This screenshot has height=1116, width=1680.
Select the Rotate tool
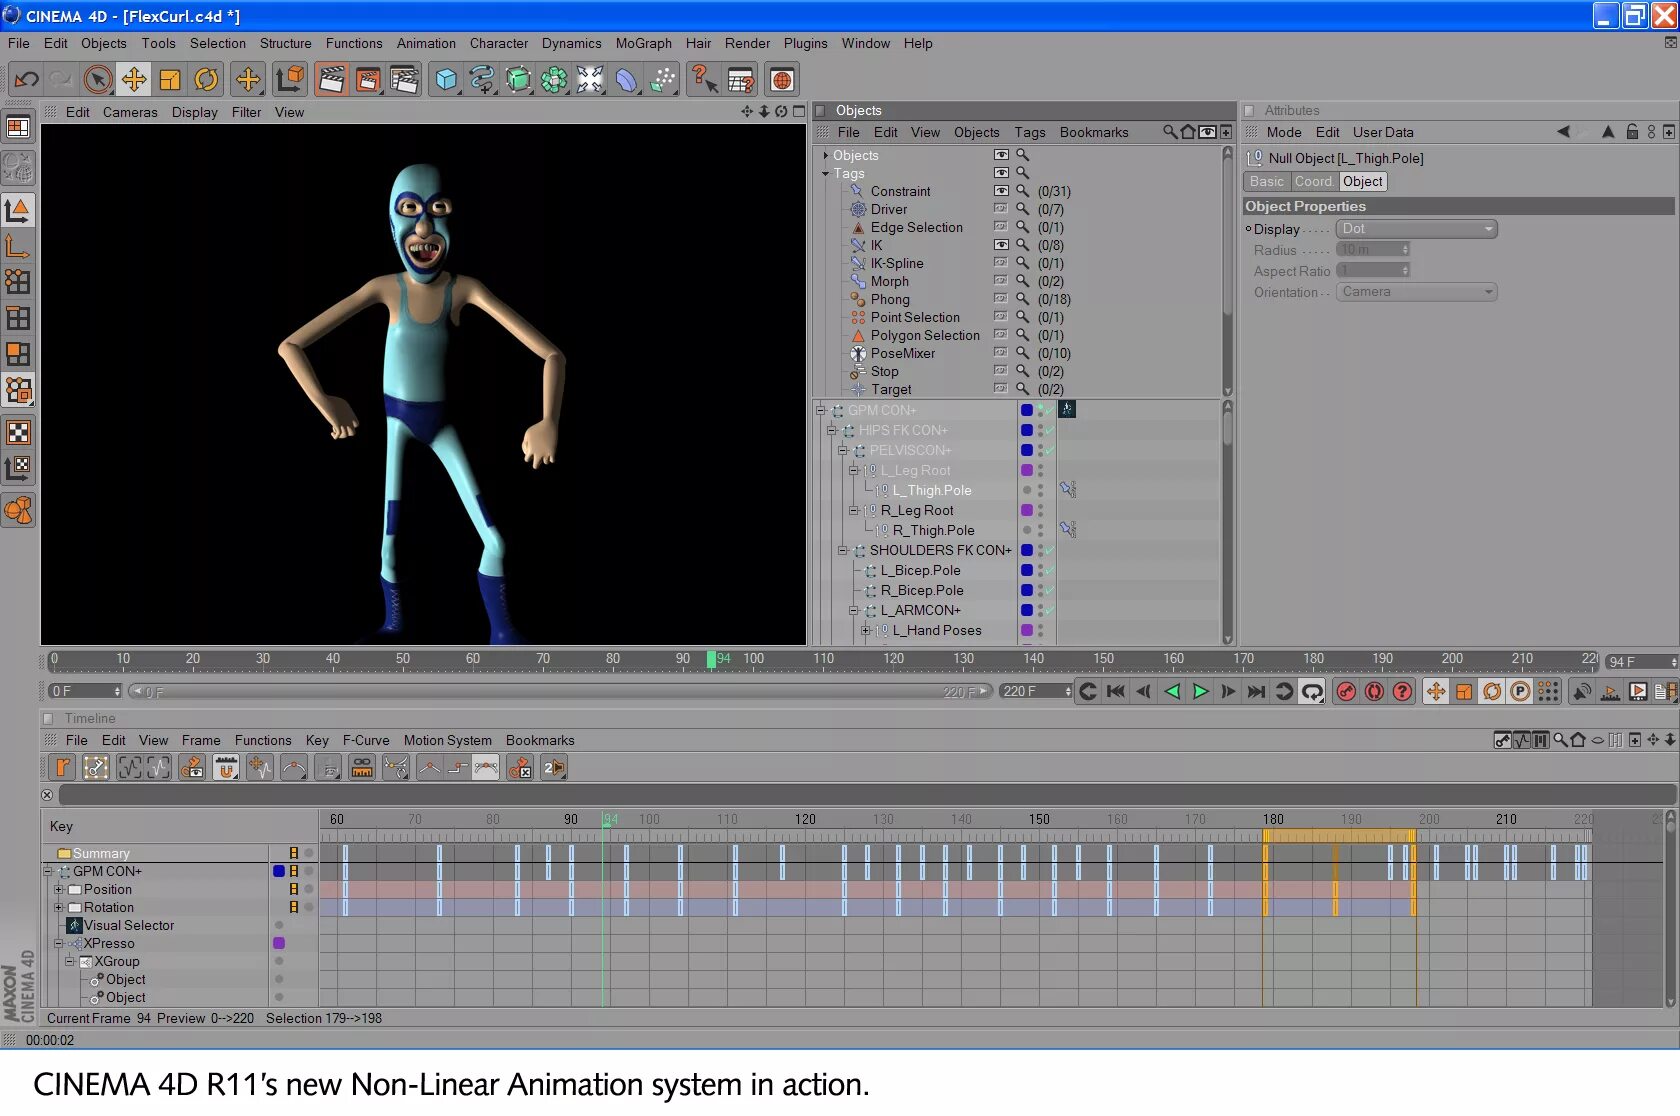pyautogui.click(x=206, y=79)
